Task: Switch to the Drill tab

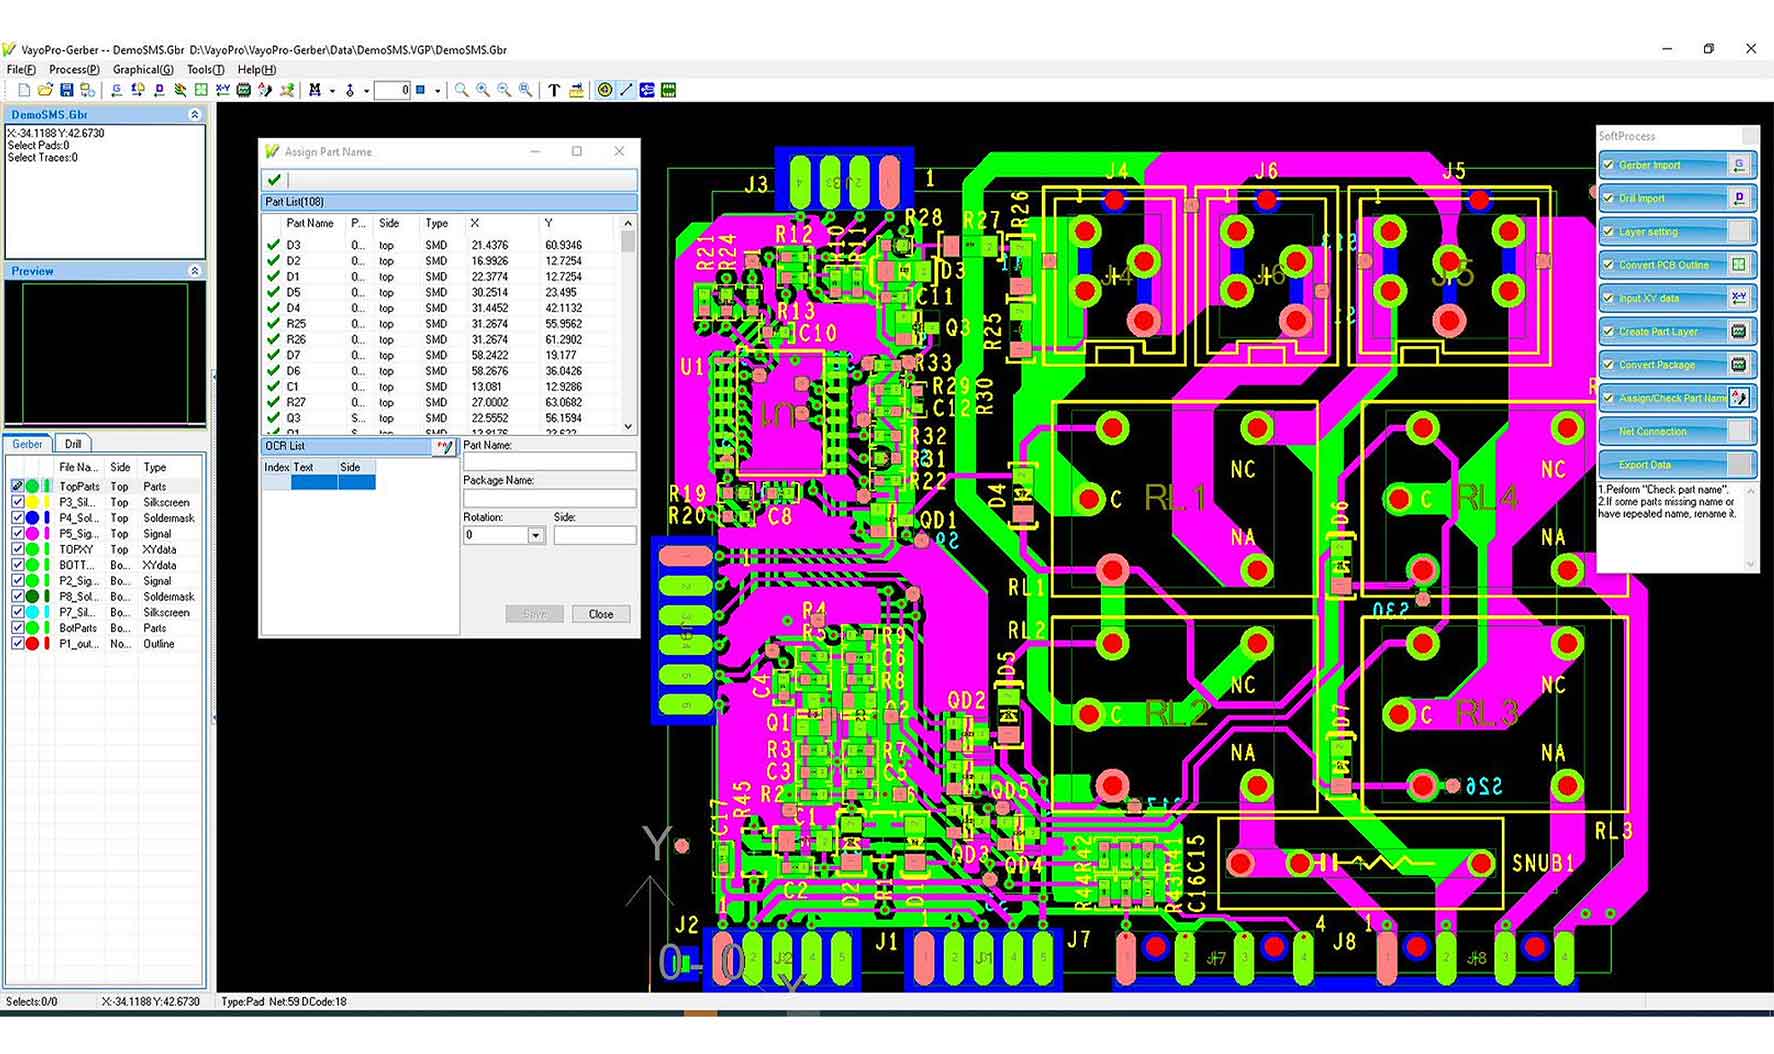Action: (x=73, y=444)
